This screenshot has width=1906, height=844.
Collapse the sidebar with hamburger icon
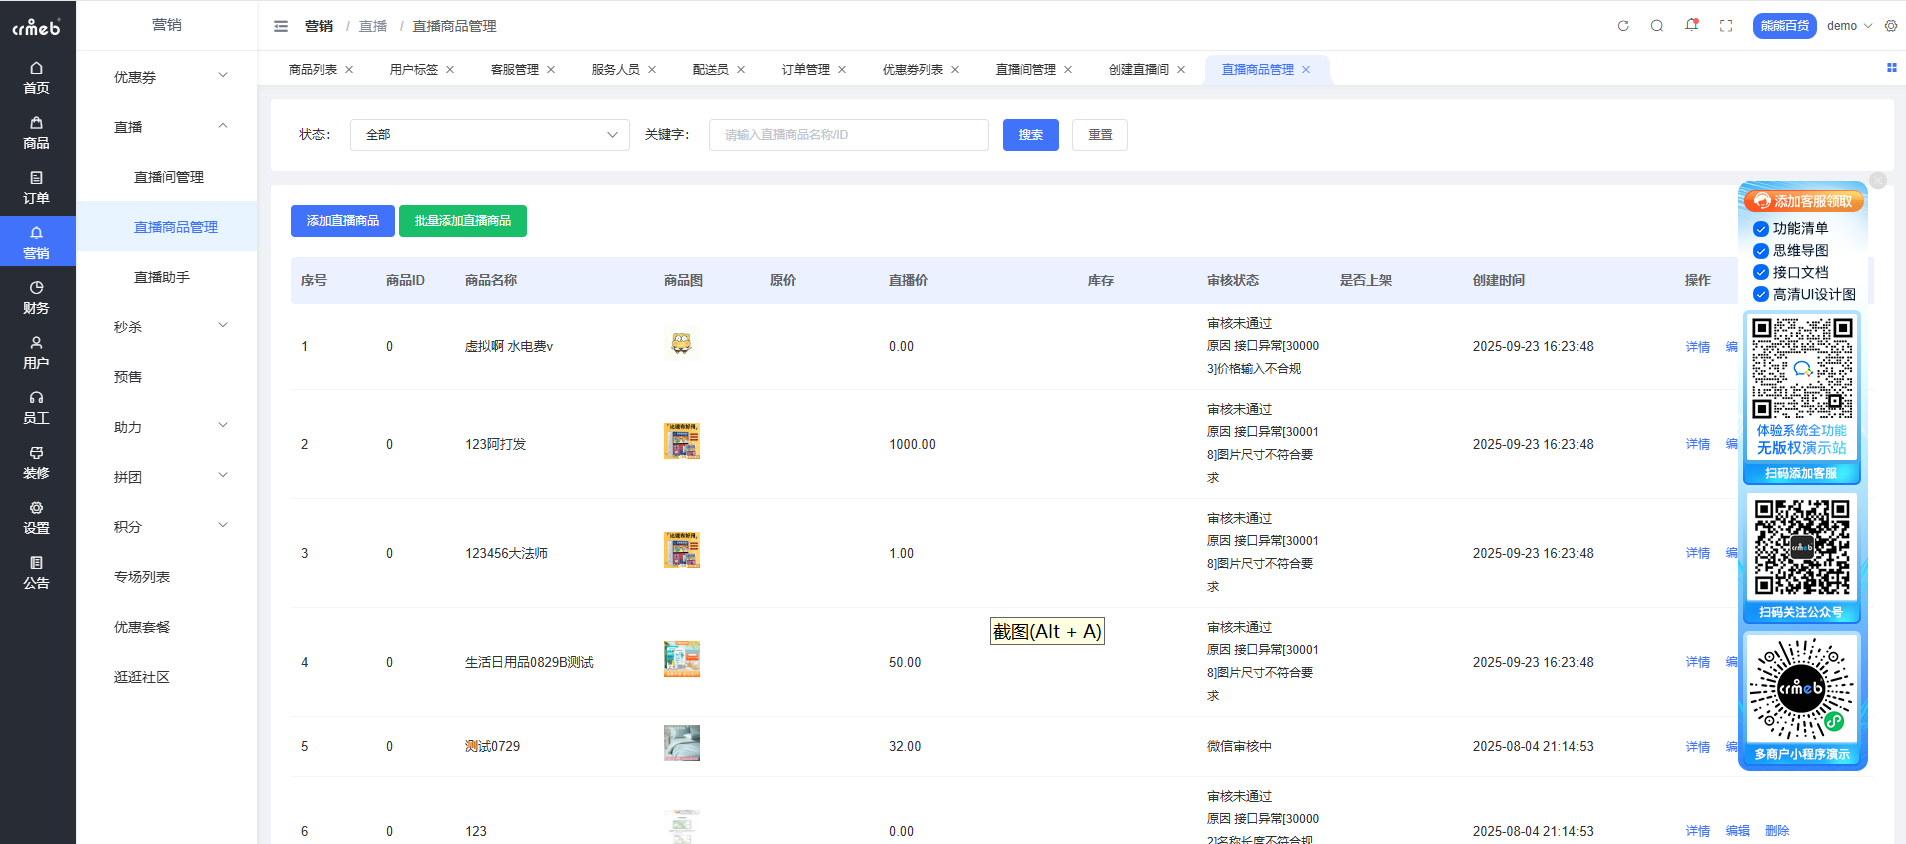click(281, 26)
